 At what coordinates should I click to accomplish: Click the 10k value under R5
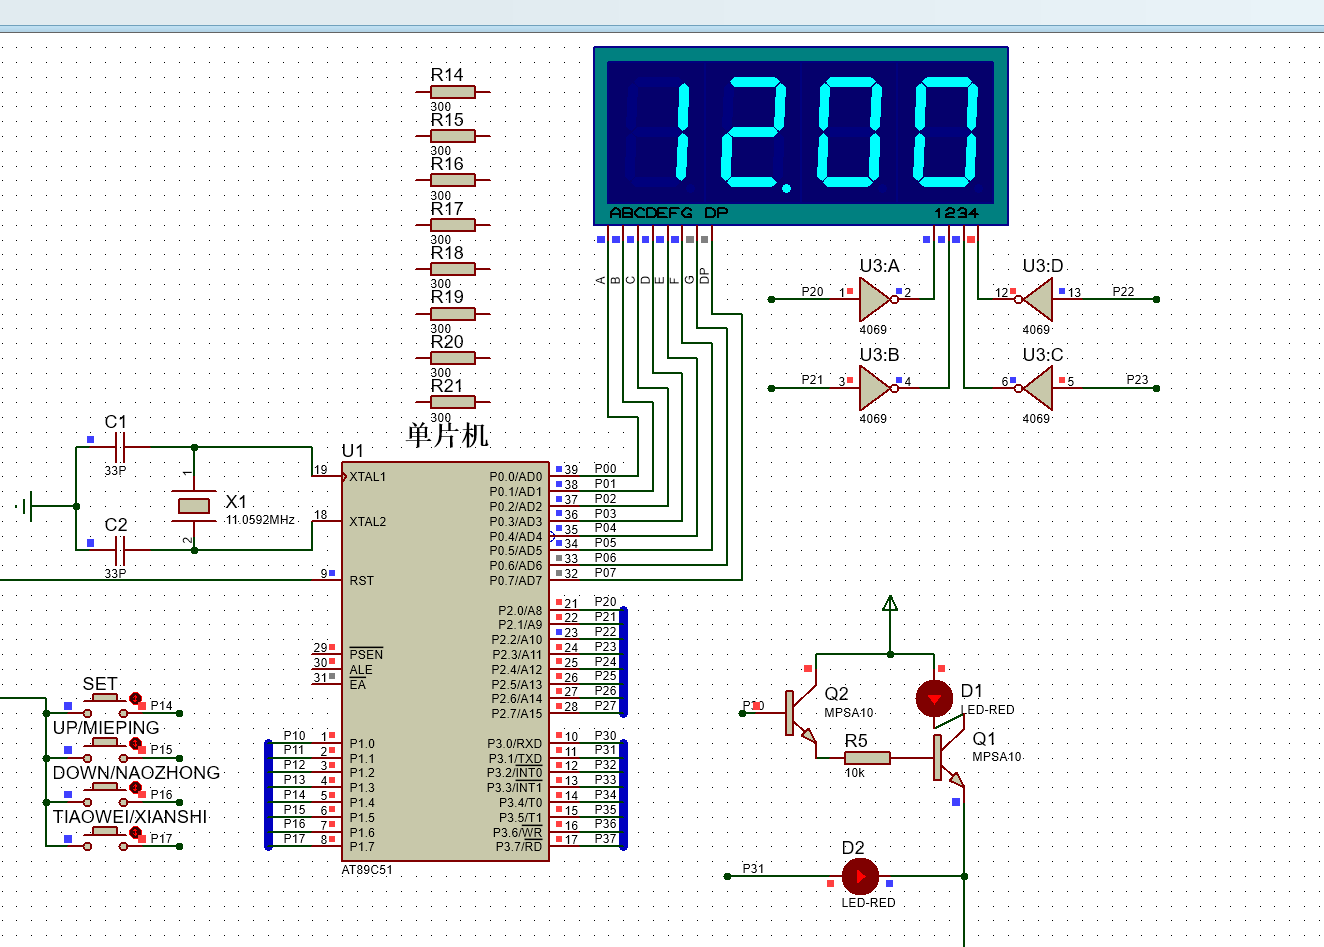pyautogui.click(x=854, y=773)
